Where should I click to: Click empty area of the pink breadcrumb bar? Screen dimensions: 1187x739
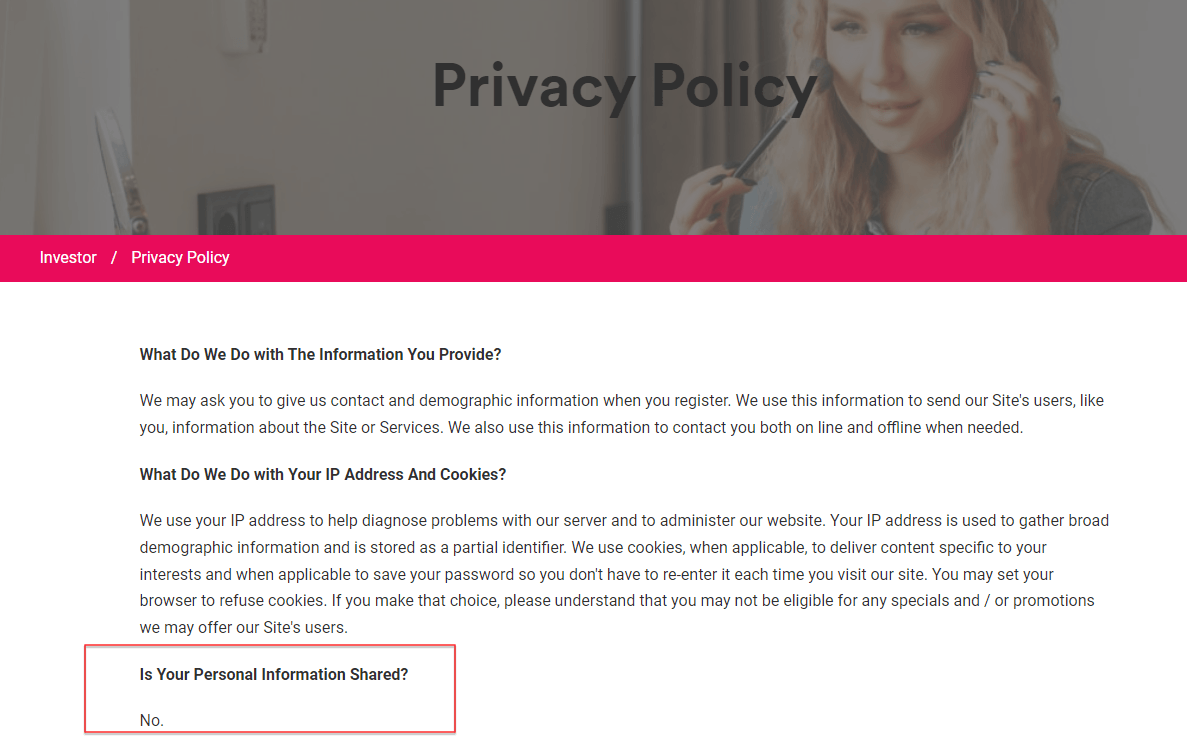[700, 258]
